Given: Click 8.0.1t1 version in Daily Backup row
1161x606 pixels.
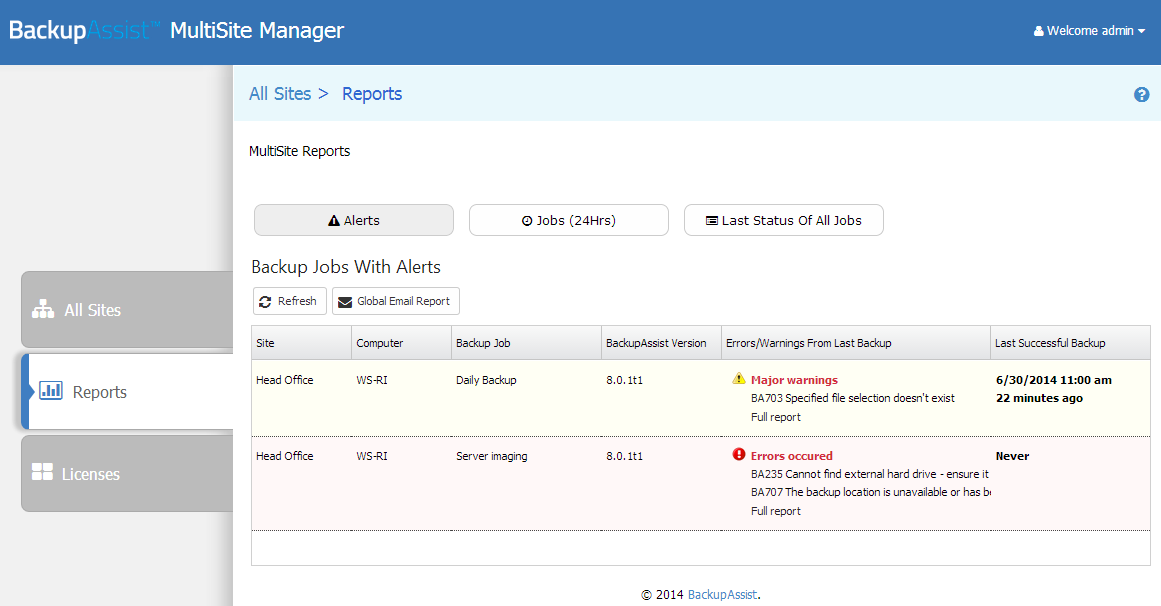Looking at the screenshot, I should point(624,380).
